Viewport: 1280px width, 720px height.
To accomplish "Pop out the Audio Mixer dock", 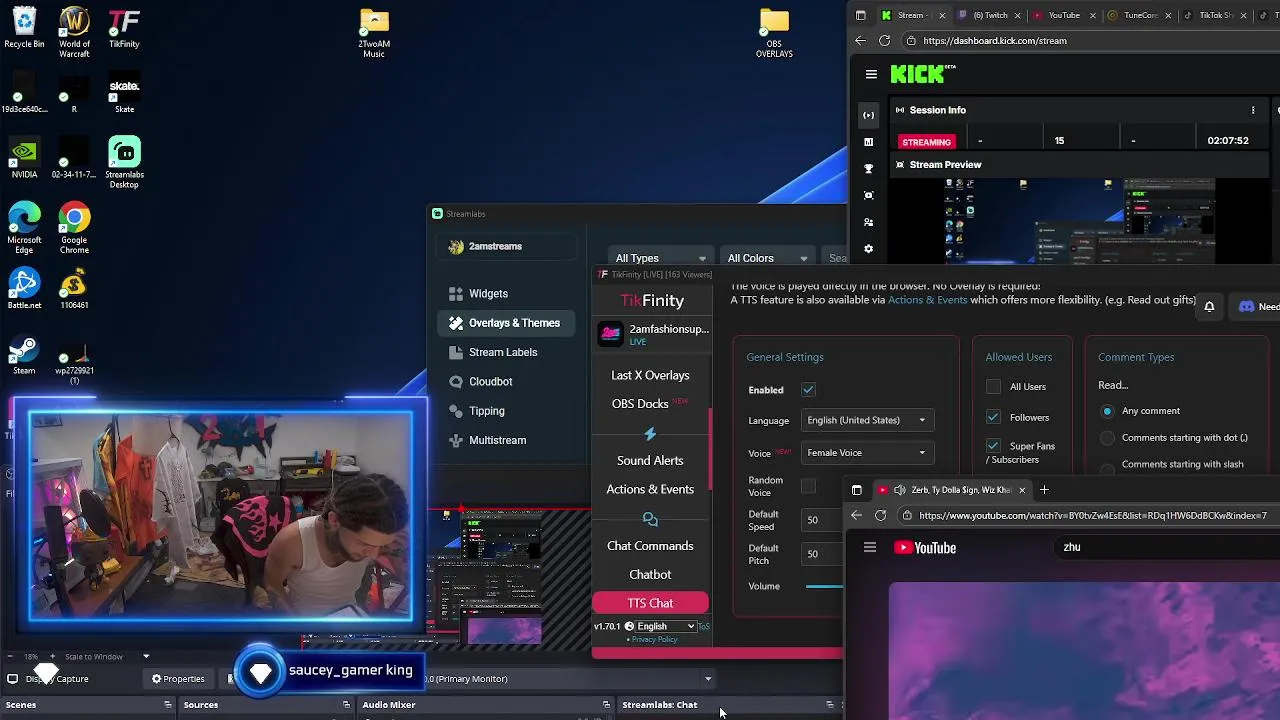I will pyautogui.click(x=606, y=705).
